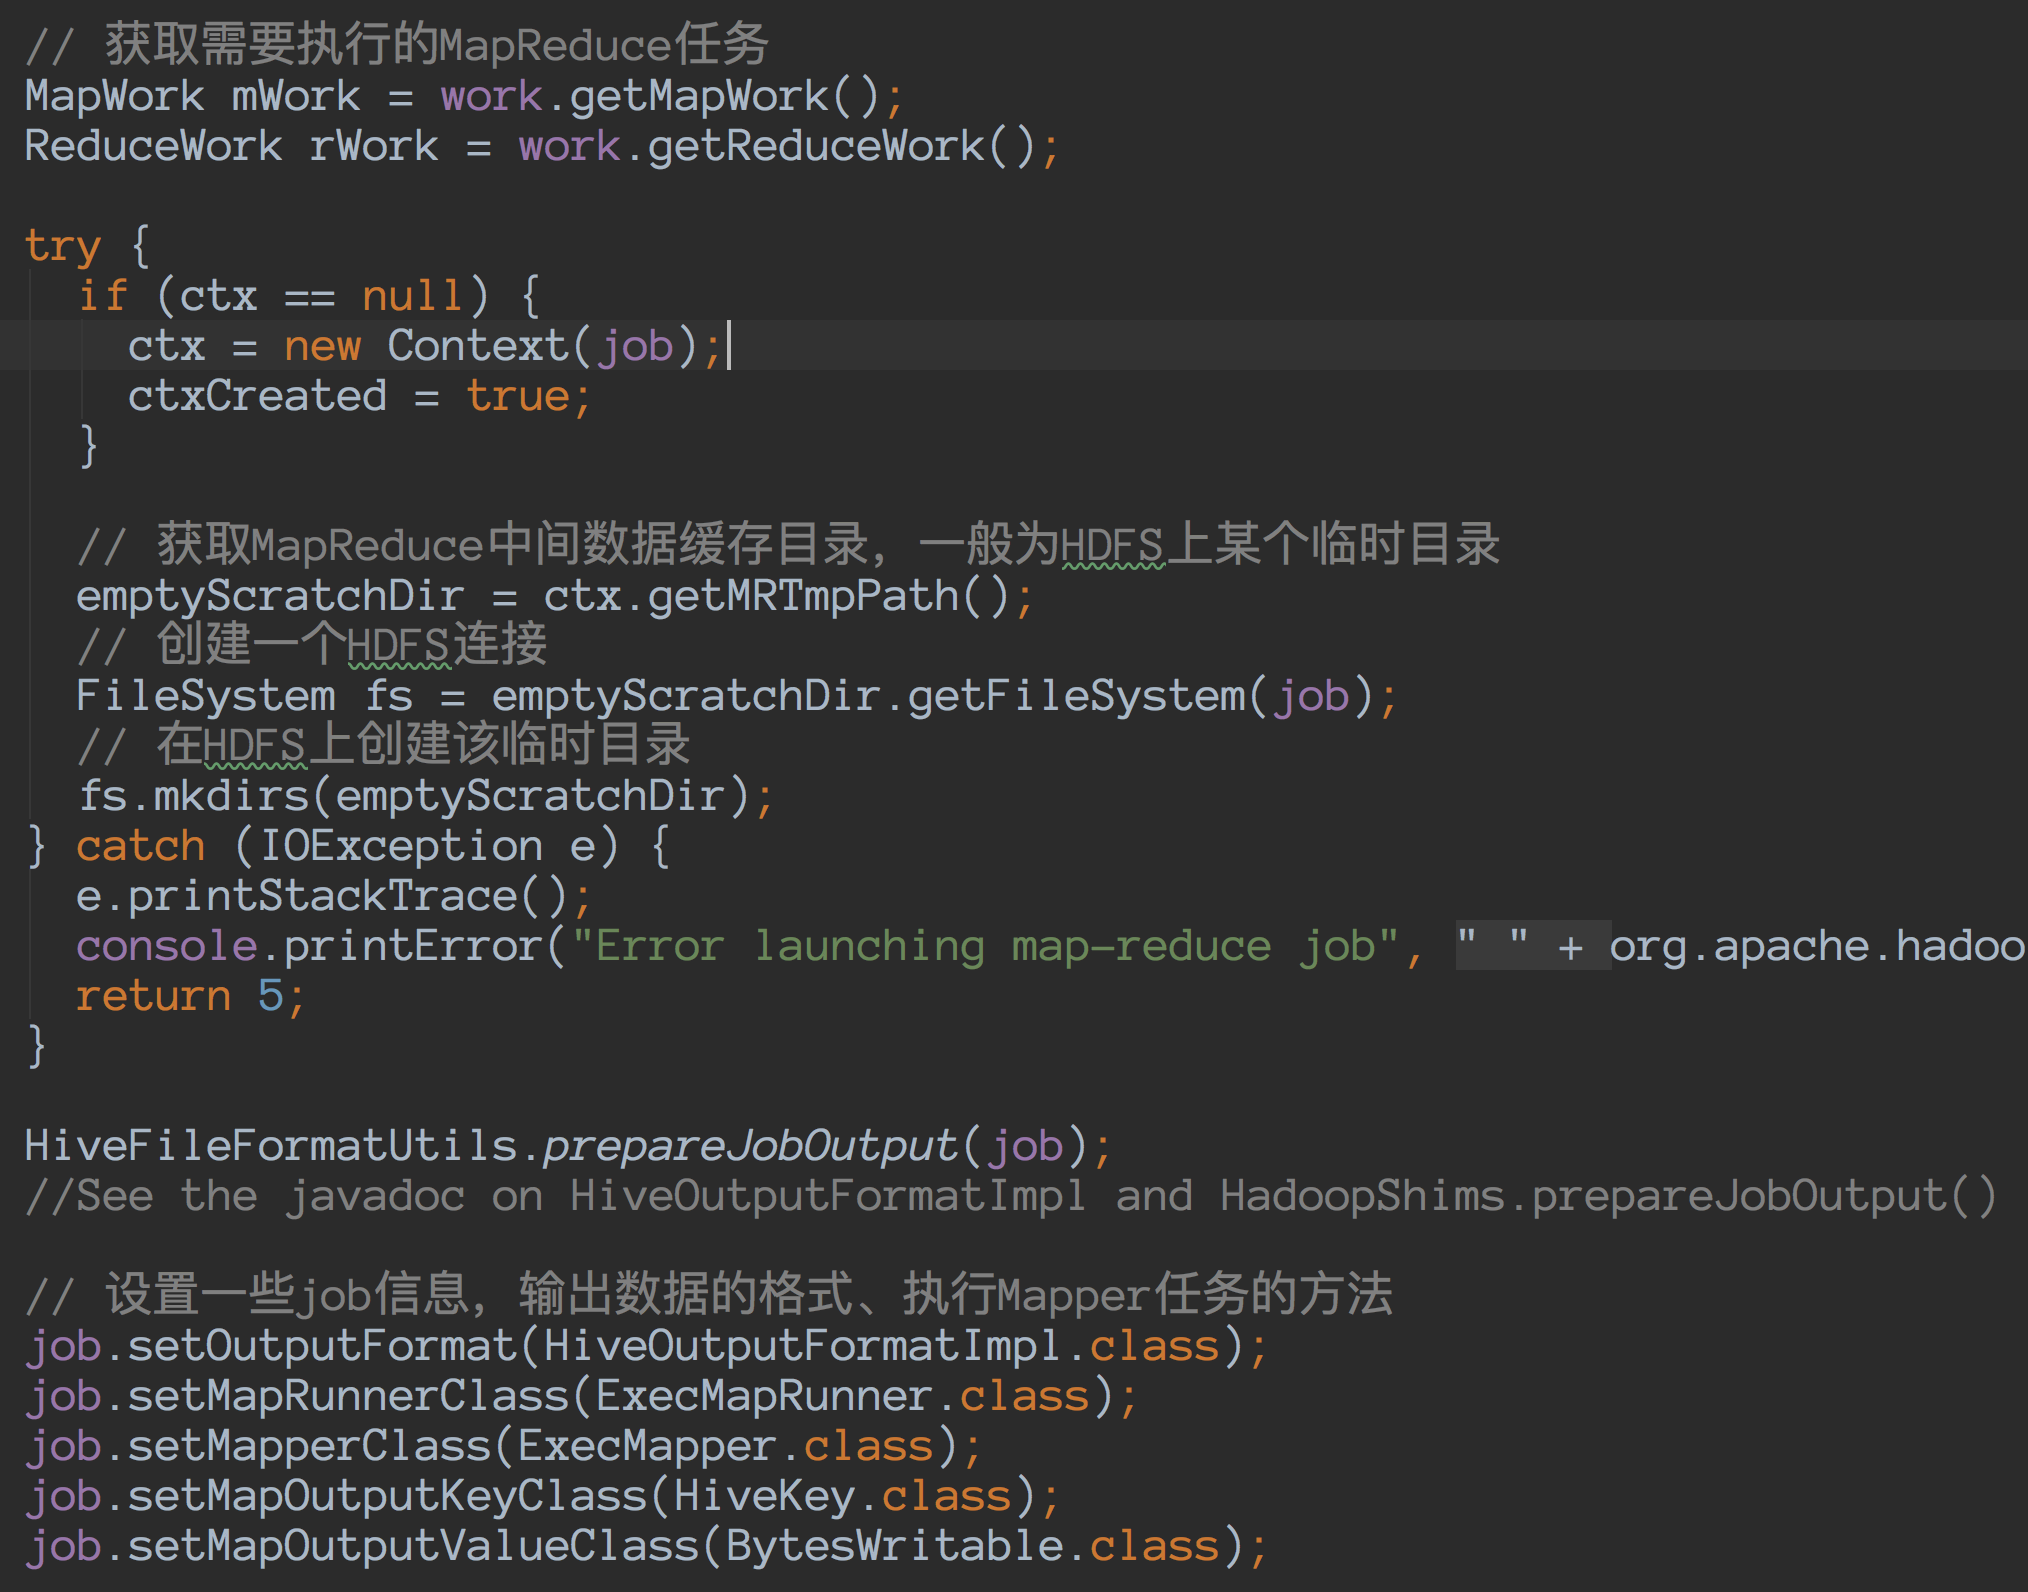Place cursor on the new Context(job) expression
Screen dimensions: 2028x1592
(500, 345)
